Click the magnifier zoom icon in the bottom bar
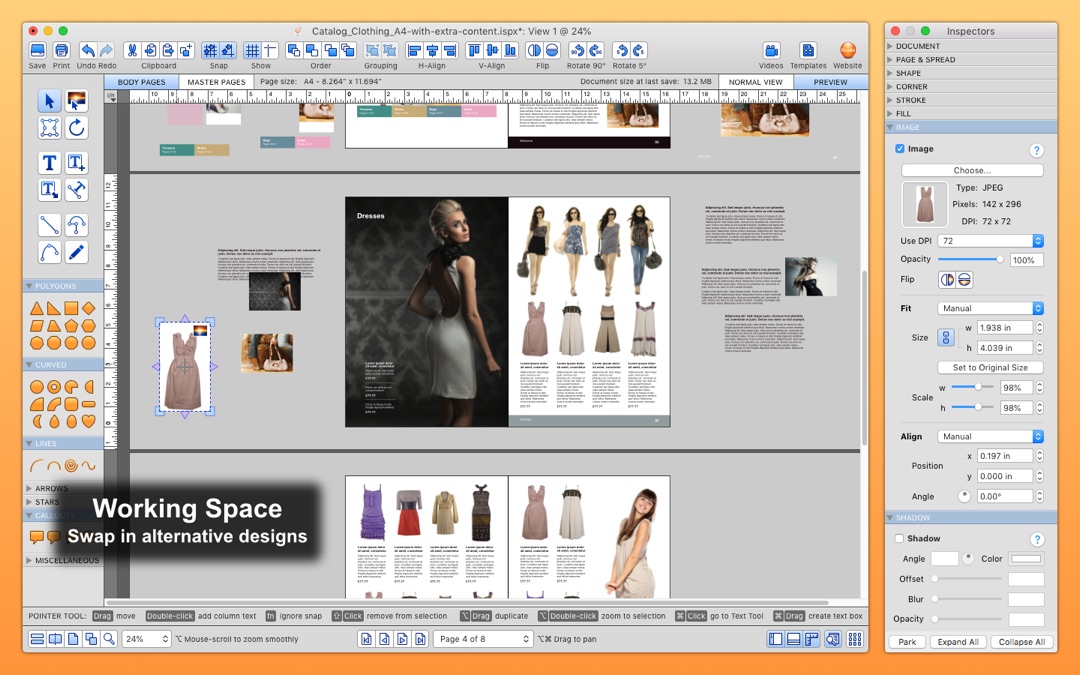The height and width of the screenshot is (675, 1080). pos(109,639)
